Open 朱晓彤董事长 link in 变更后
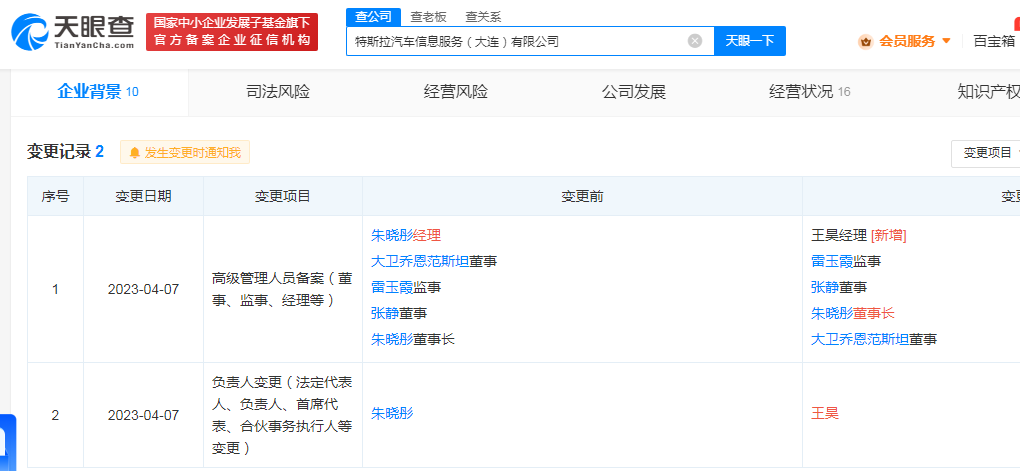 (x=853, y=313)
